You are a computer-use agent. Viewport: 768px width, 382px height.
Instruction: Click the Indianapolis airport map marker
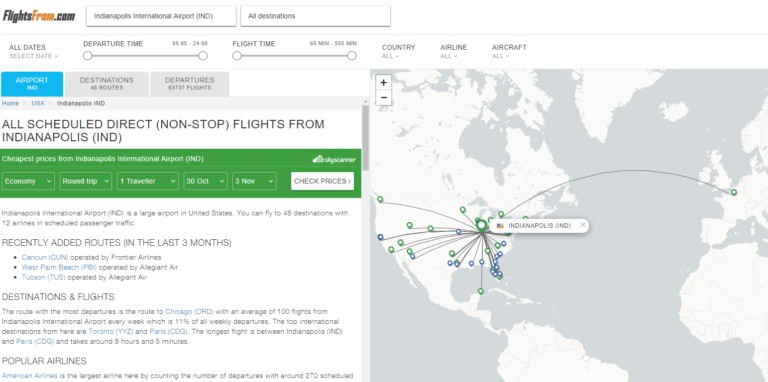(481, 225)
